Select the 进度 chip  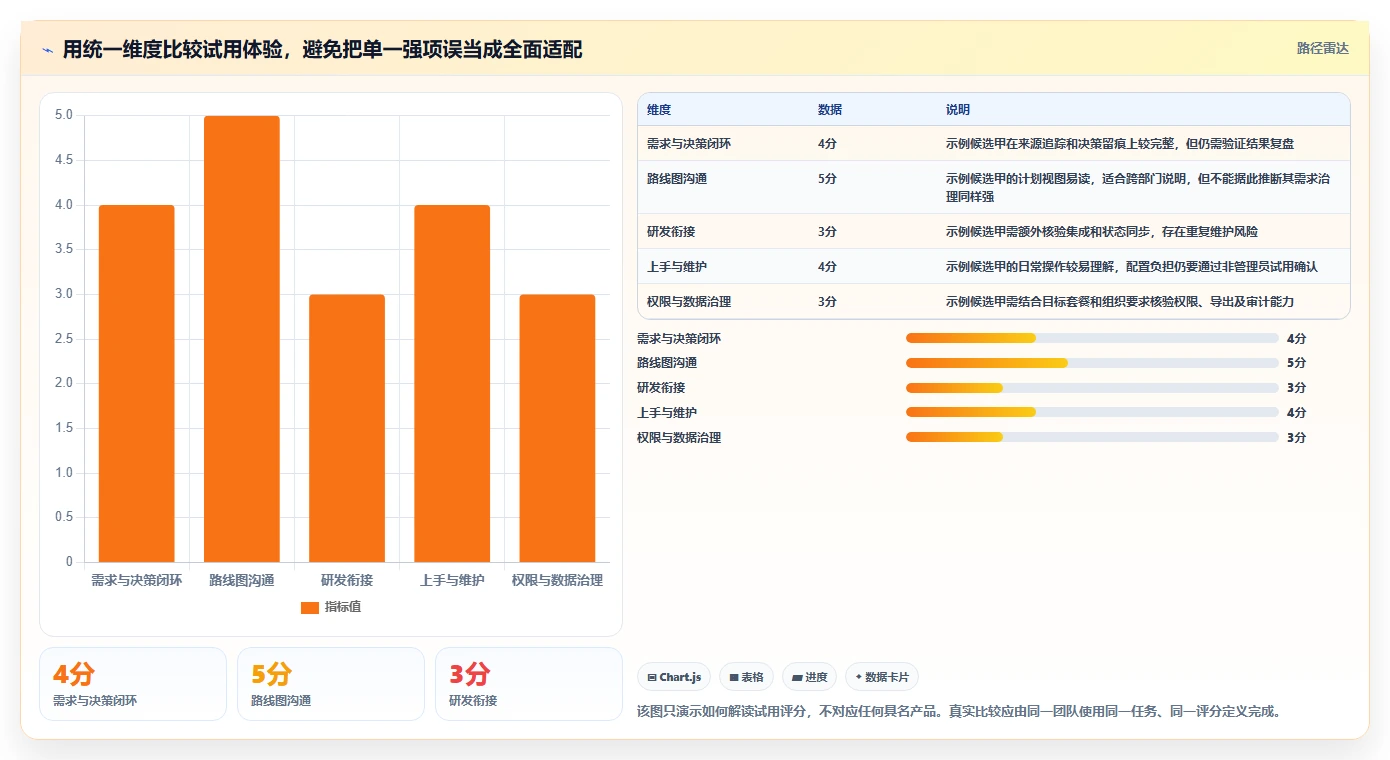point(809,677)
